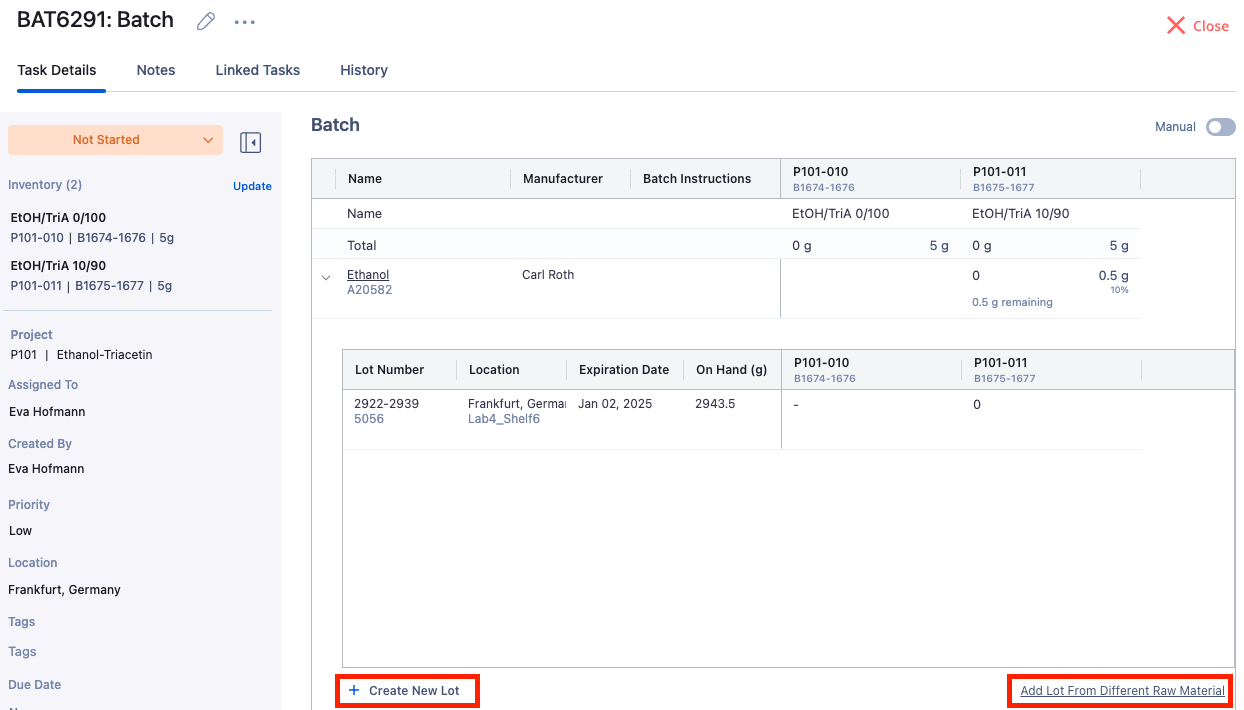Open Lab4_Shelf6 location link
The height and width of the screenshot is (710, 1244).
504,419
